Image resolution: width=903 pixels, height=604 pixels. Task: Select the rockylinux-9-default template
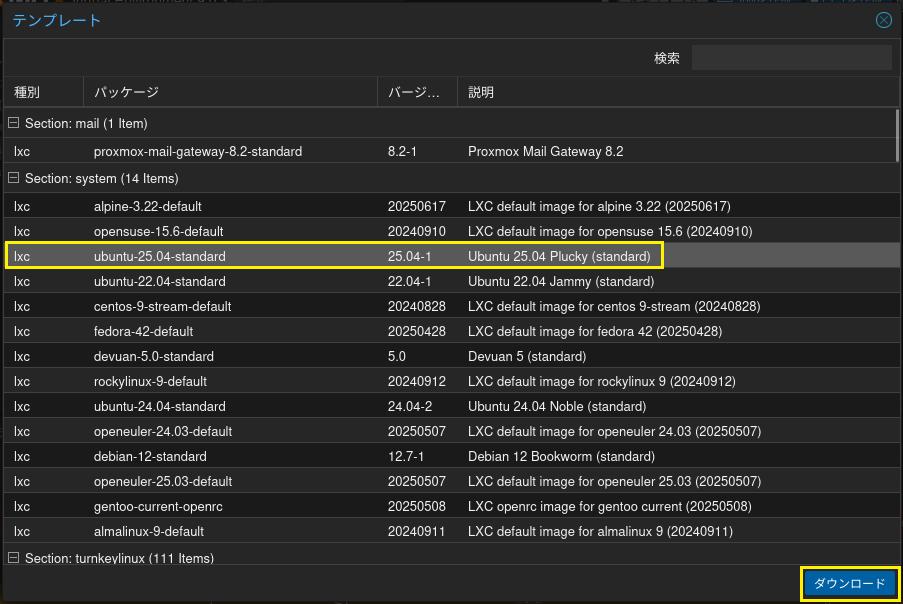tap(450, 381)
